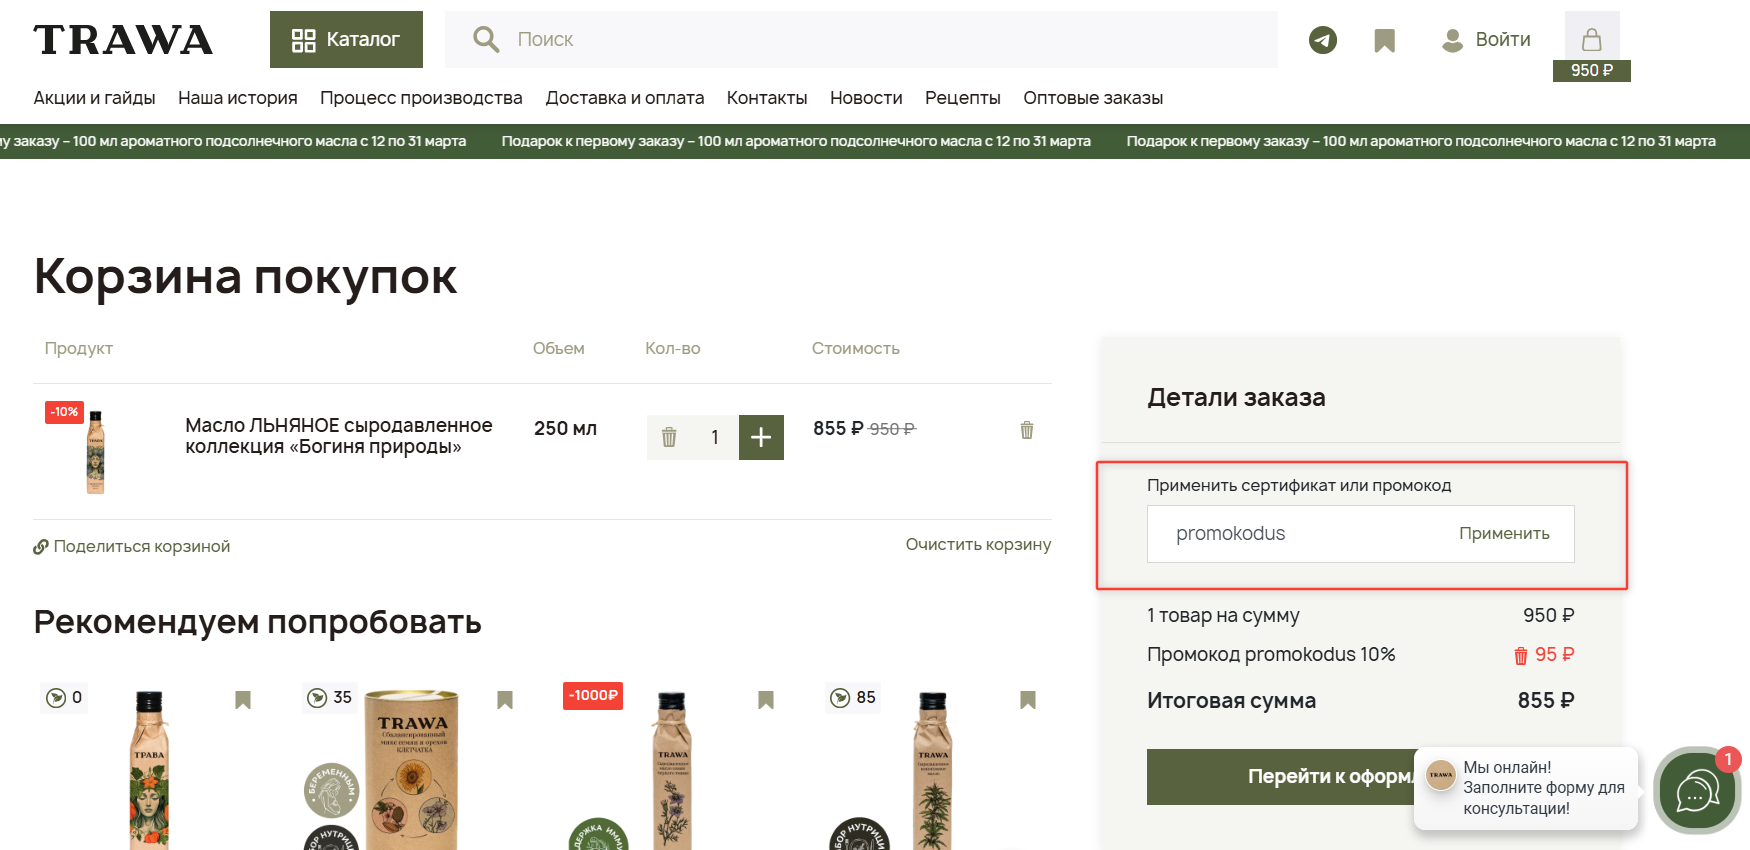This screenshot has height=850, width=1750.
Task: Open Оптовые заказы page
Action: click(1093, 98)
